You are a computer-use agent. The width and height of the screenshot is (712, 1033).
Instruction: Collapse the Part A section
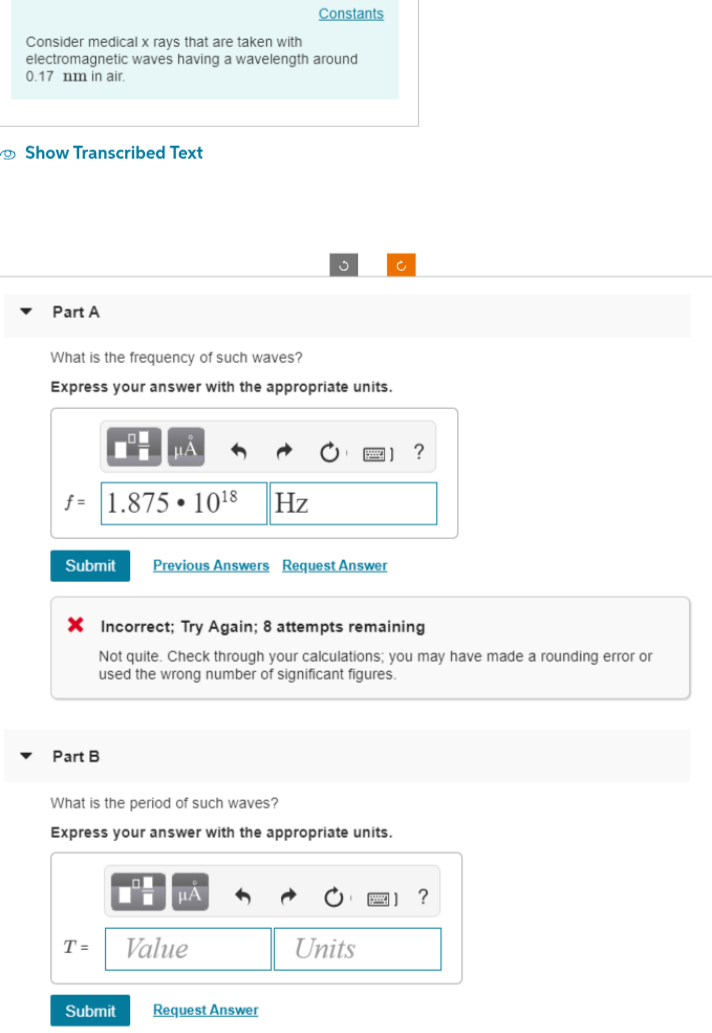click(26, 312)
